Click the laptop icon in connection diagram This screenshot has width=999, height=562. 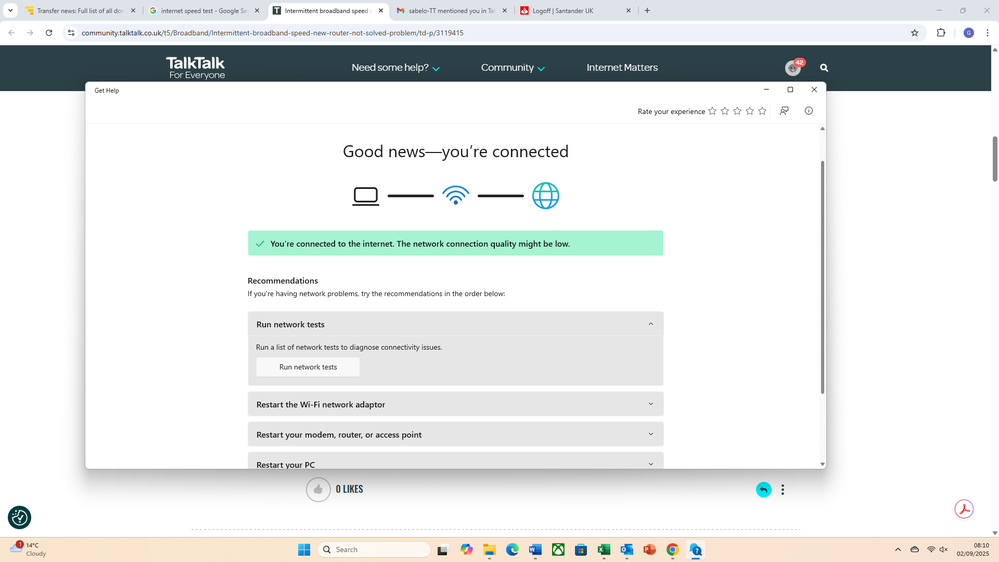click(x=366, y=196)
